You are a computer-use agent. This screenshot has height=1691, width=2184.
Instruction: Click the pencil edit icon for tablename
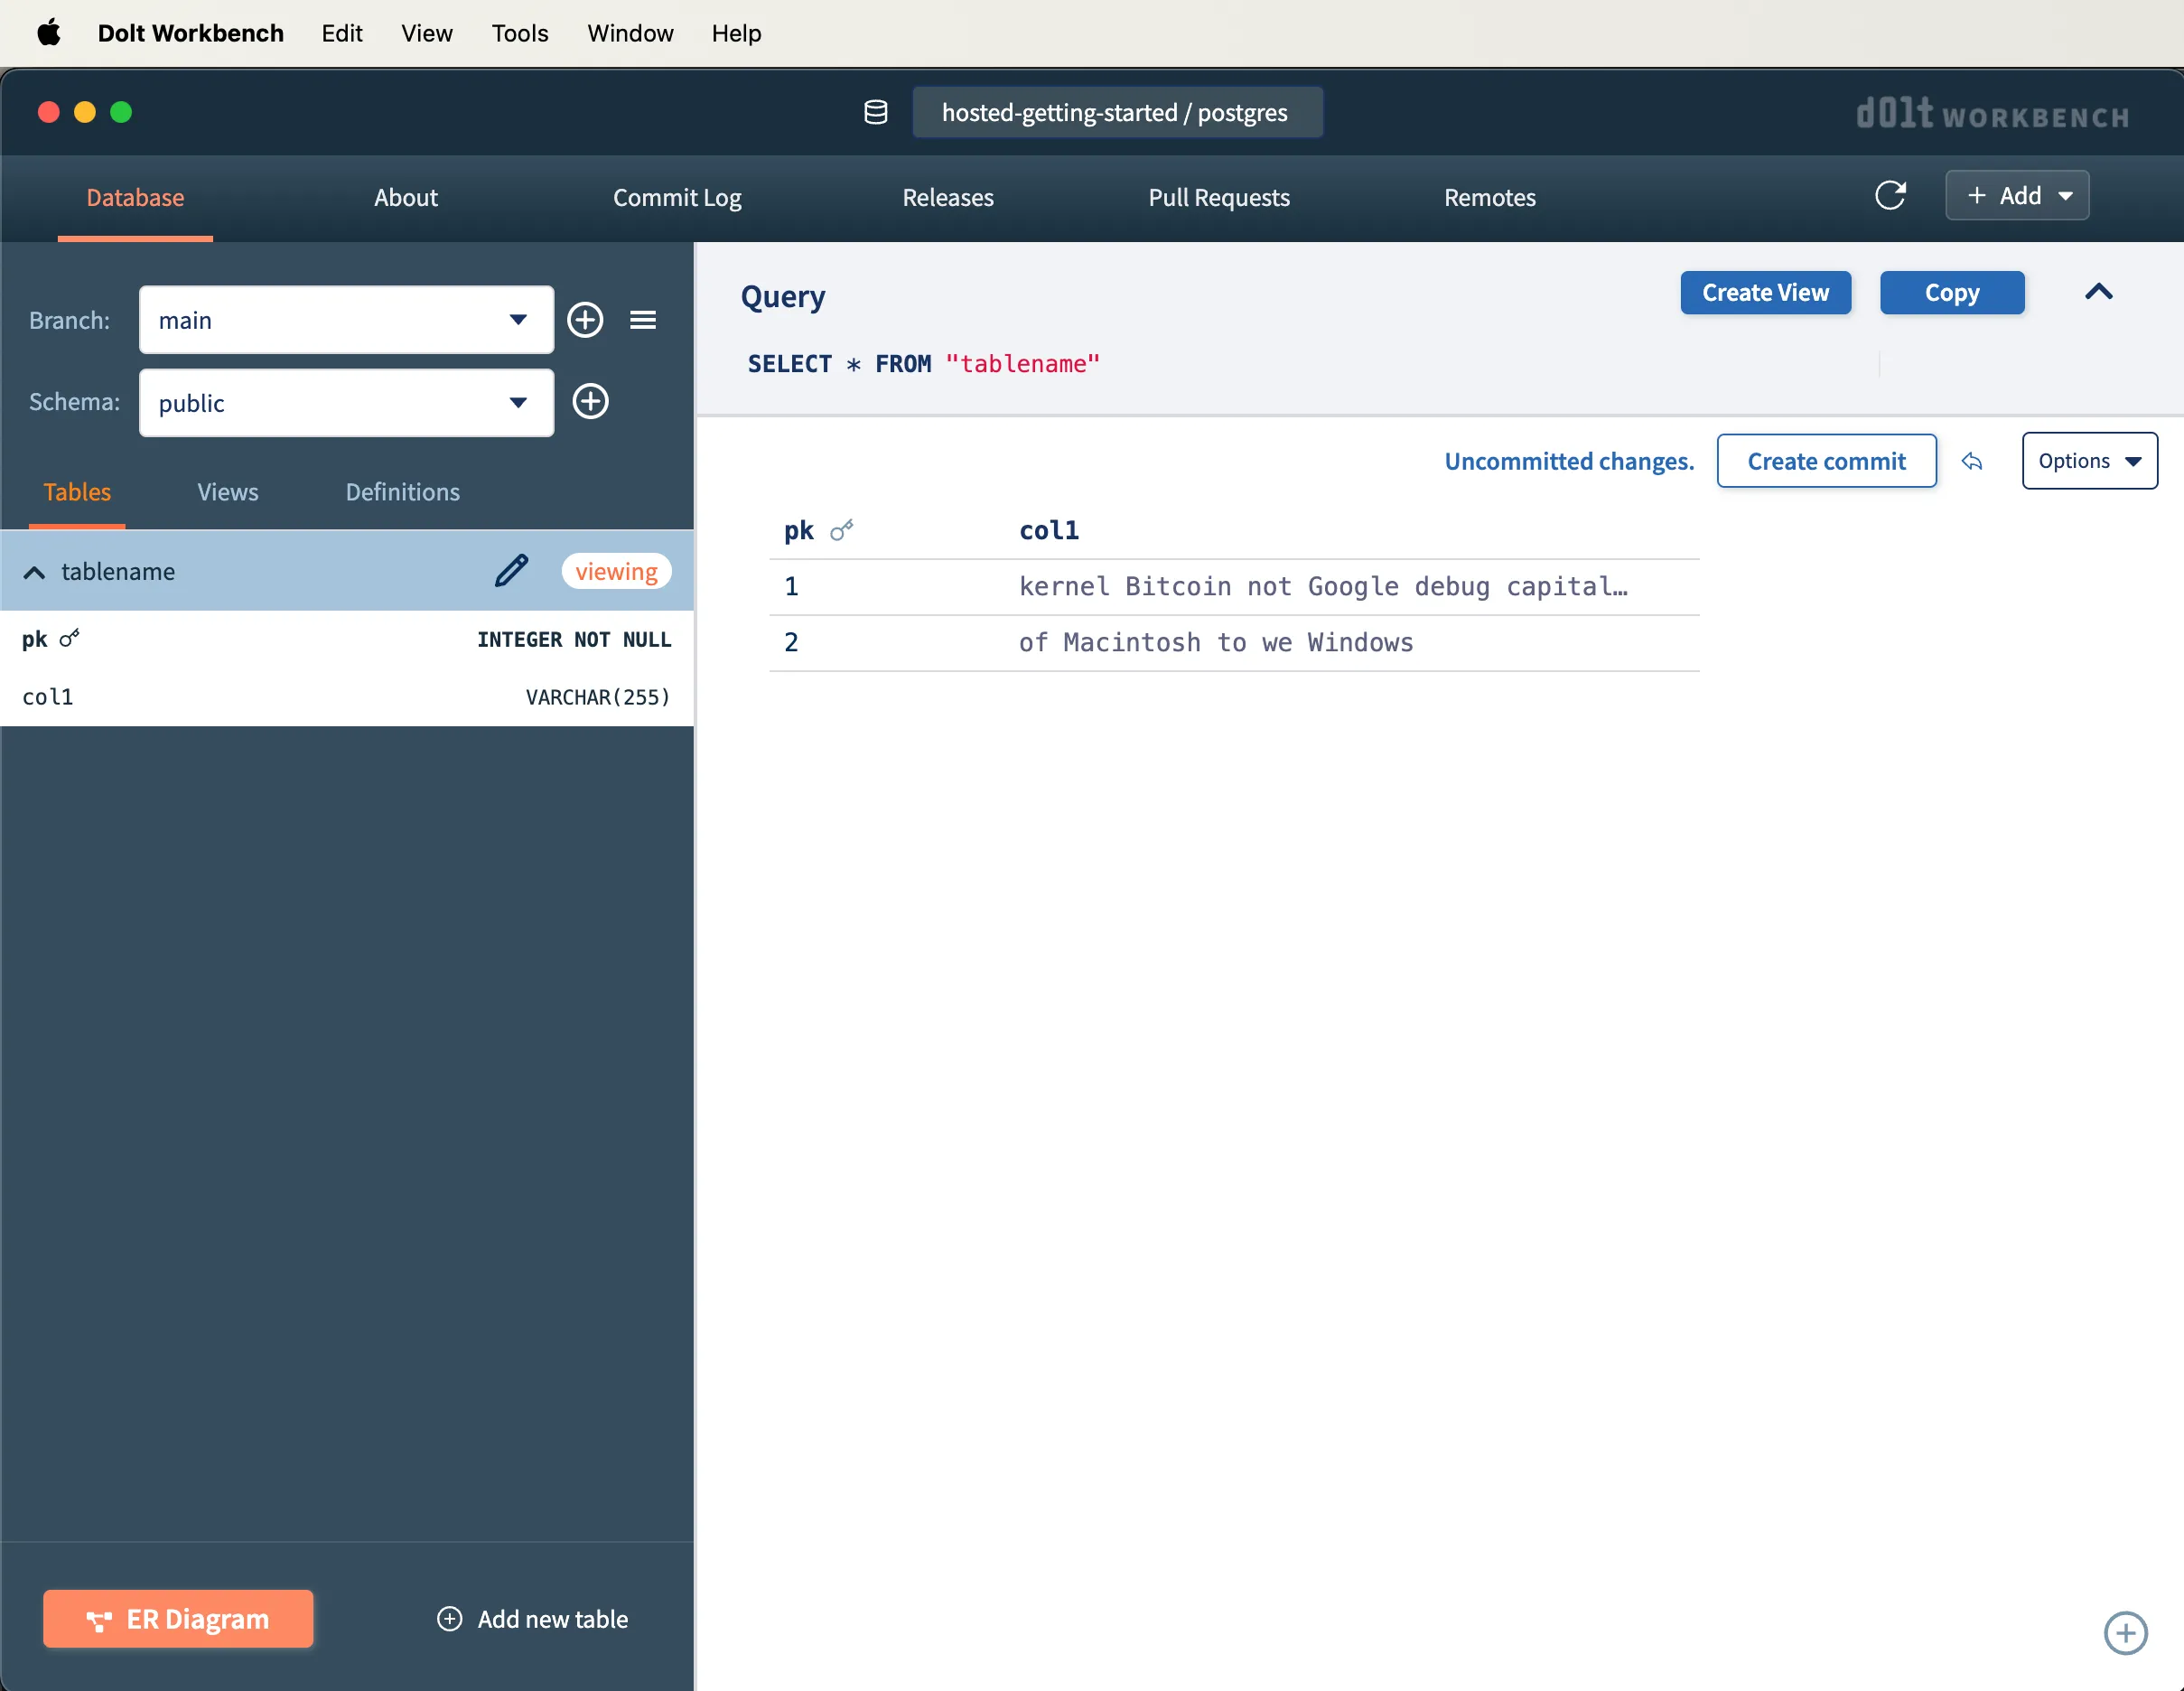pos(511,571)
